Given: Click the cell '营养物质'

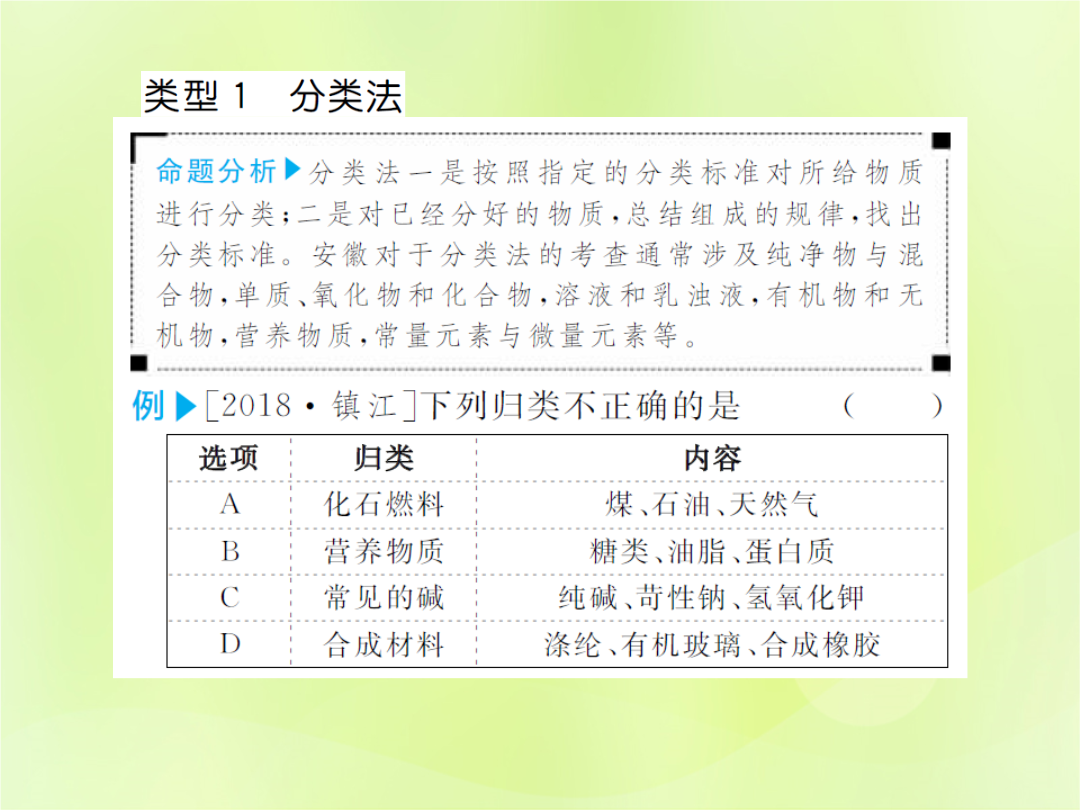Looking at the screenshot, I should [384, 551].
